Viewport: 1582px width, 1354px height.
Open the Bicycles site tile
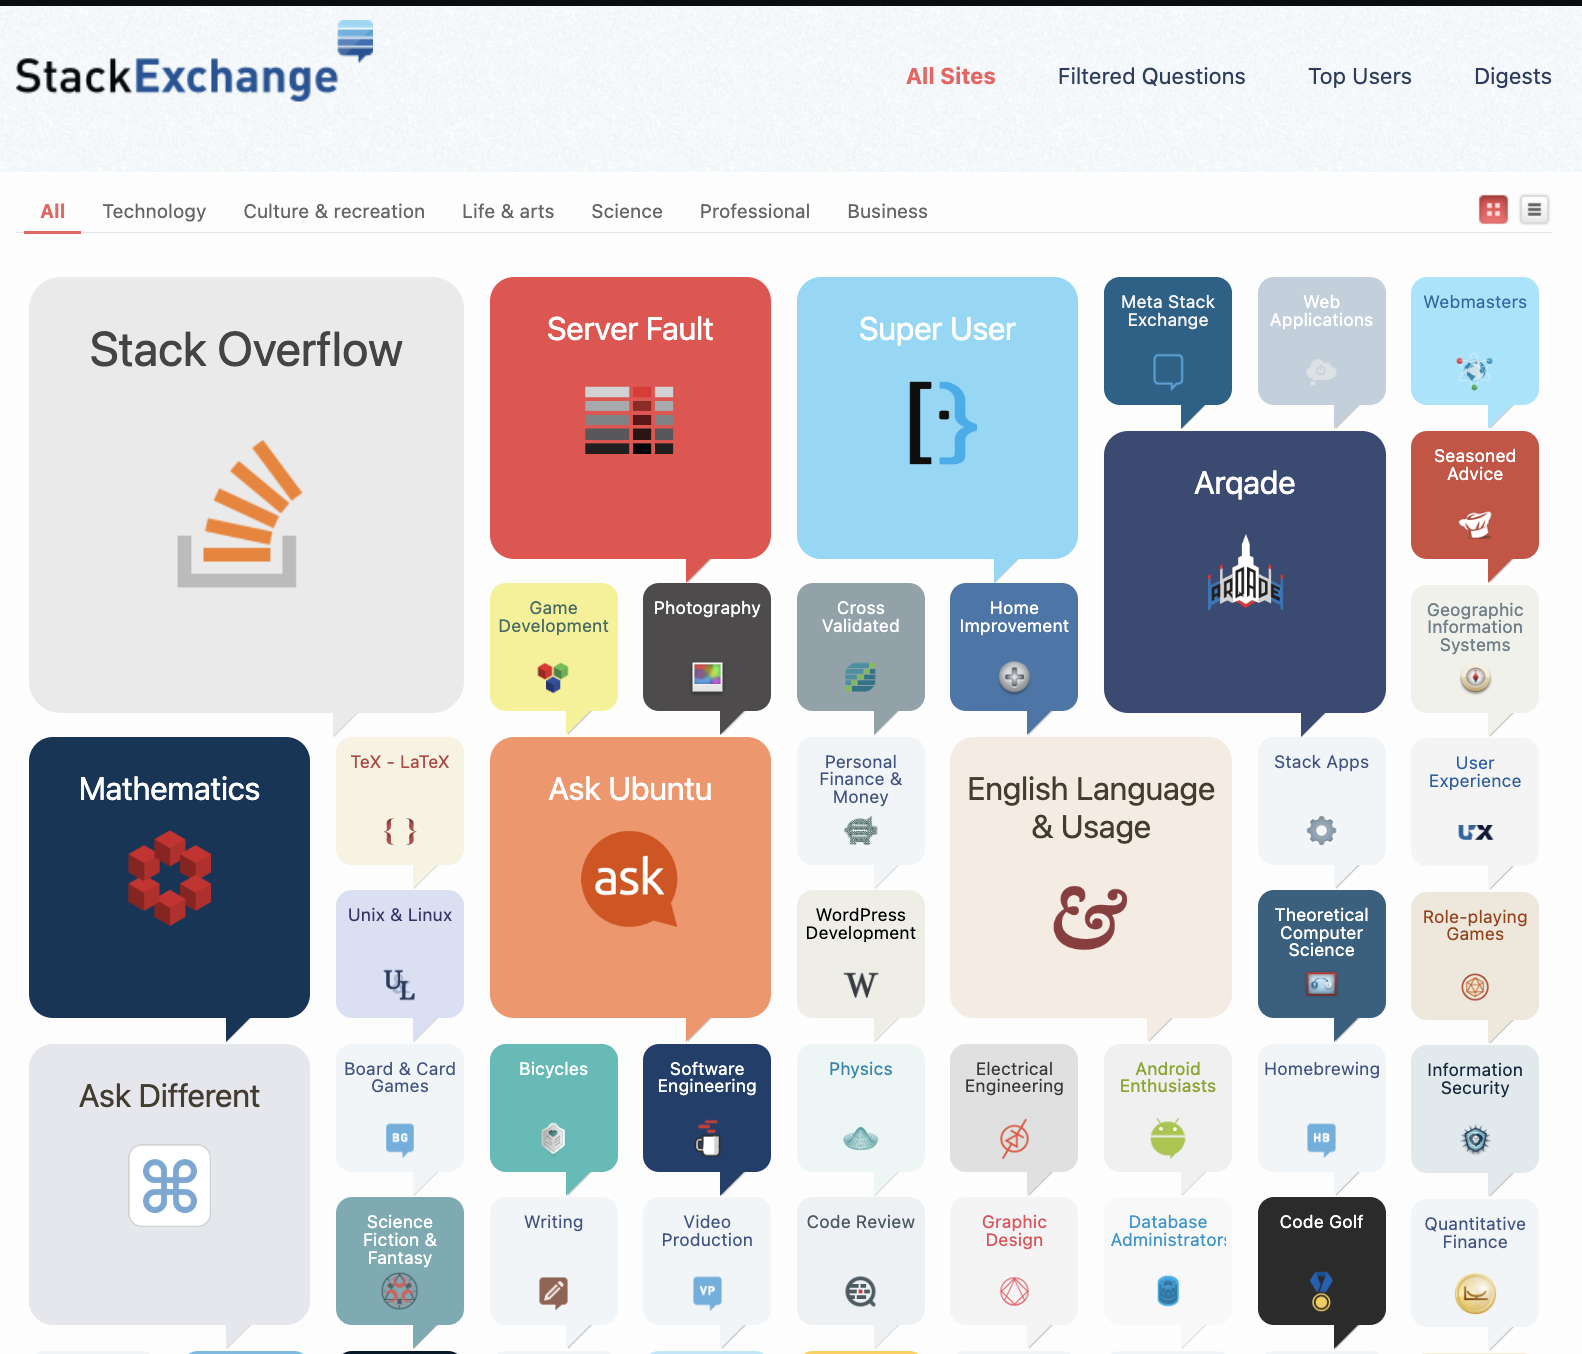point(553,1108)
